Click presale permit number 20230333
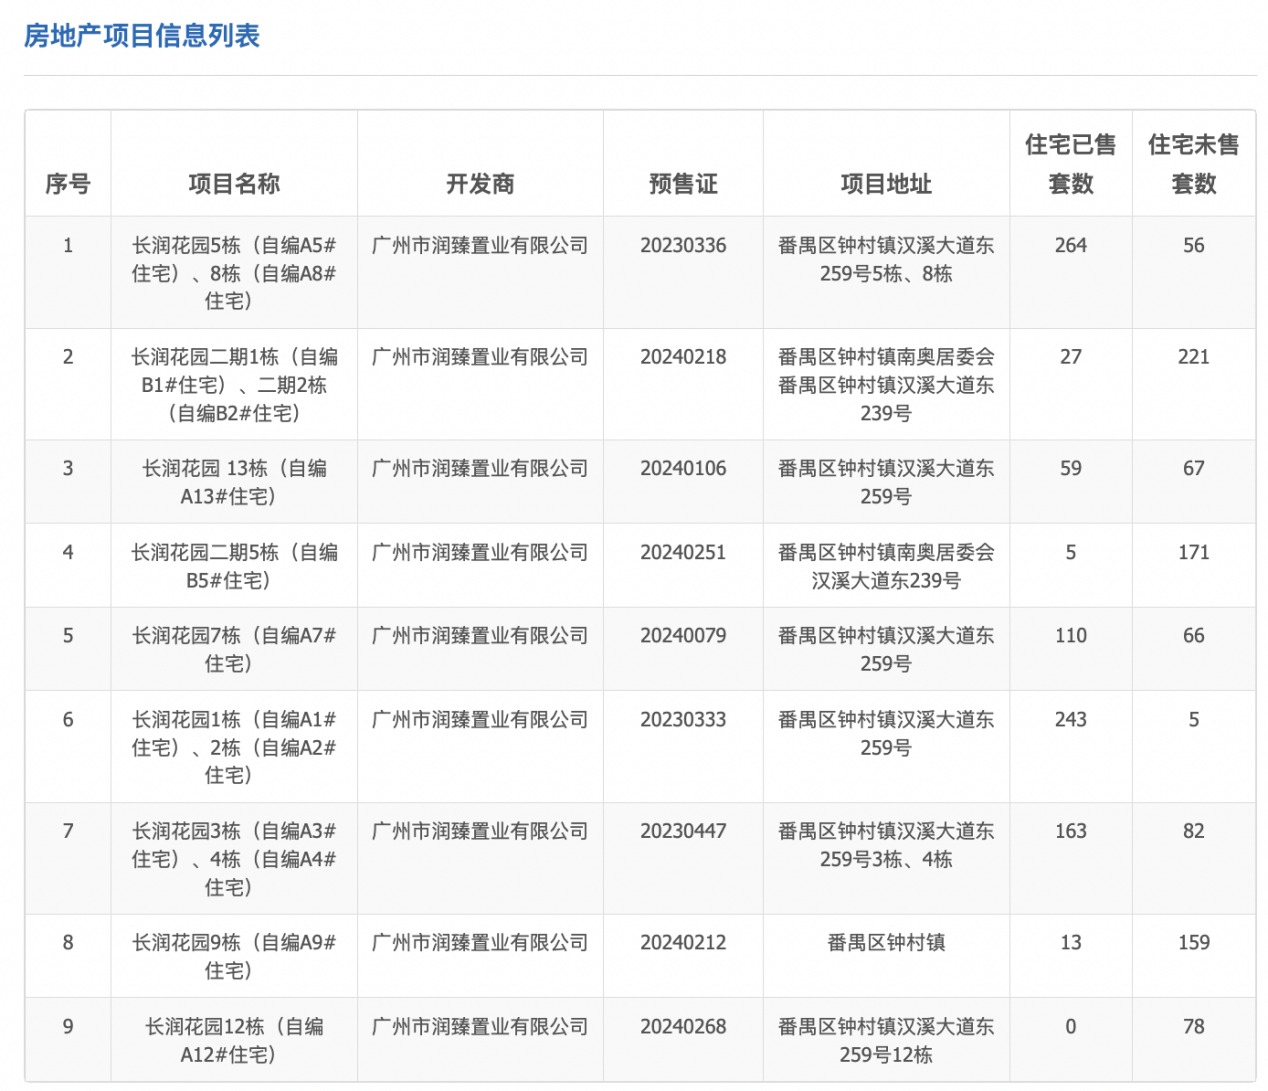Viewport: 1268px width, 1091px height. tap(683, 719)
